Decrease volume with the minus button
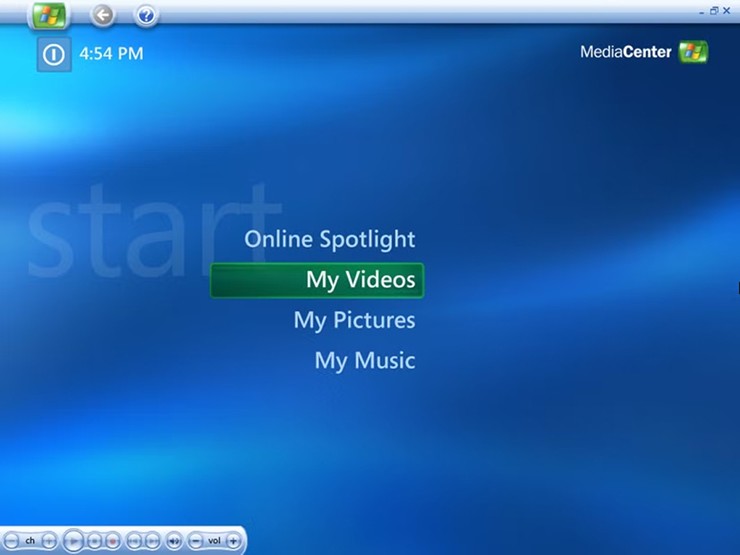Screen dimensions: 740x555 coord(195,541)
